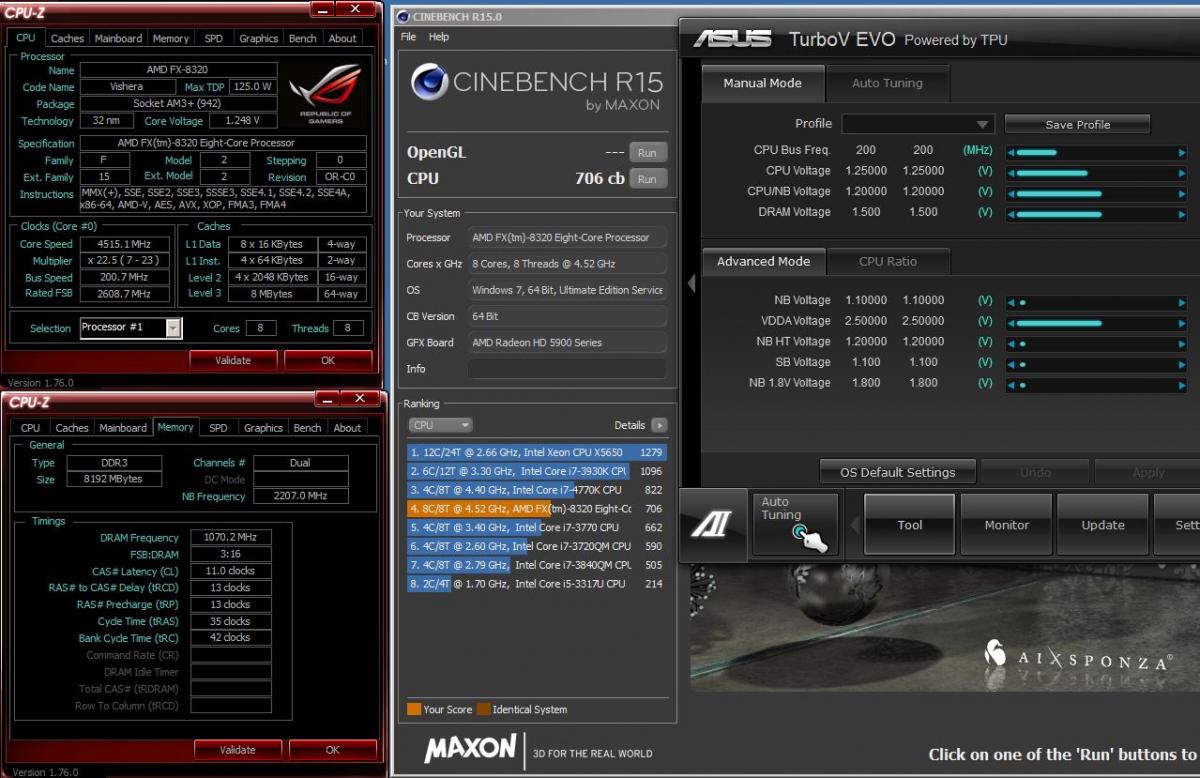Increase CPU Voltage with right arrow
Viewport: 1200px width, 778px height.
coord(1182,173)
